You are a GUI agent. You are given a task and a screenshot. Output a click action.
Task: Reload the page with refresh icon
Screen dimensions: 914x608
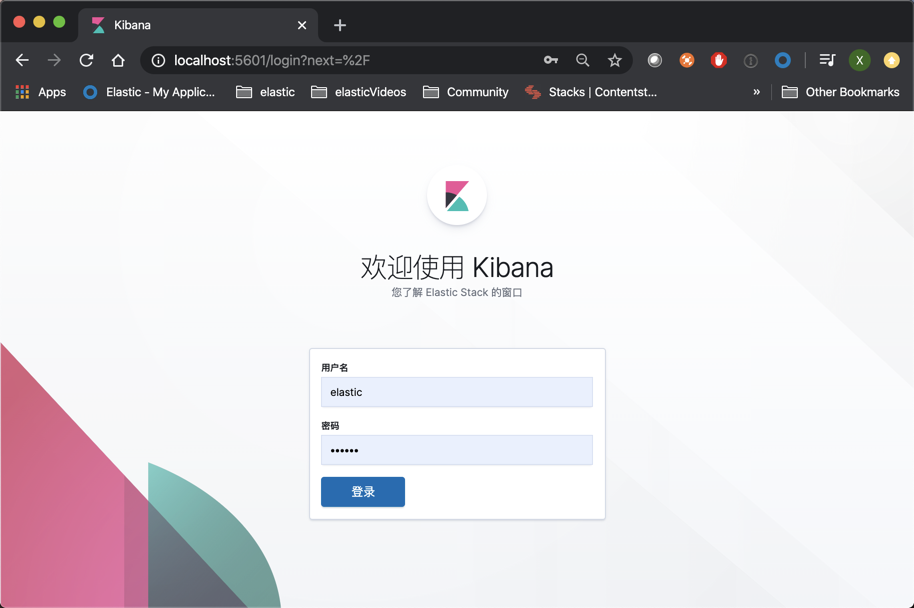[x=86, y=60]
